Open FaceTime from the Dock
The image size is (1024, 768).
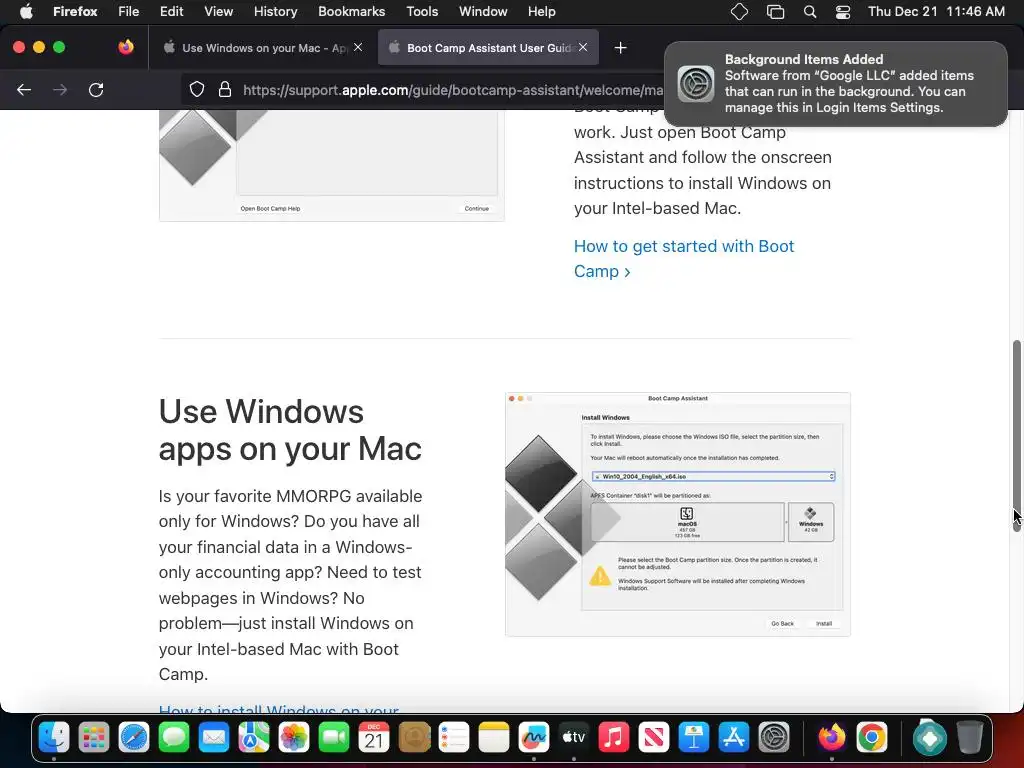334,738
